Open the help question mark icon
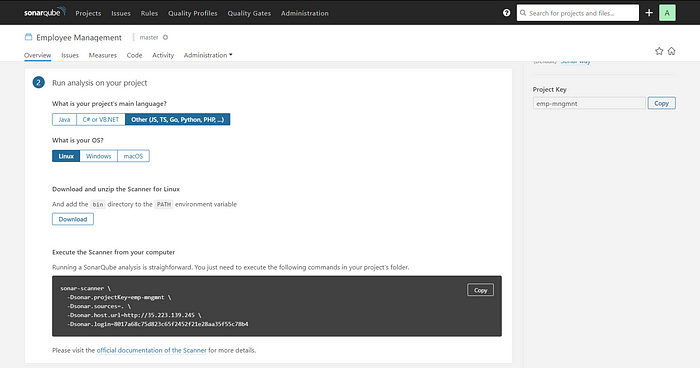Image resolution: width=700 pixels, height=368 pixels. pyautogui.click(x=506, y=13)
